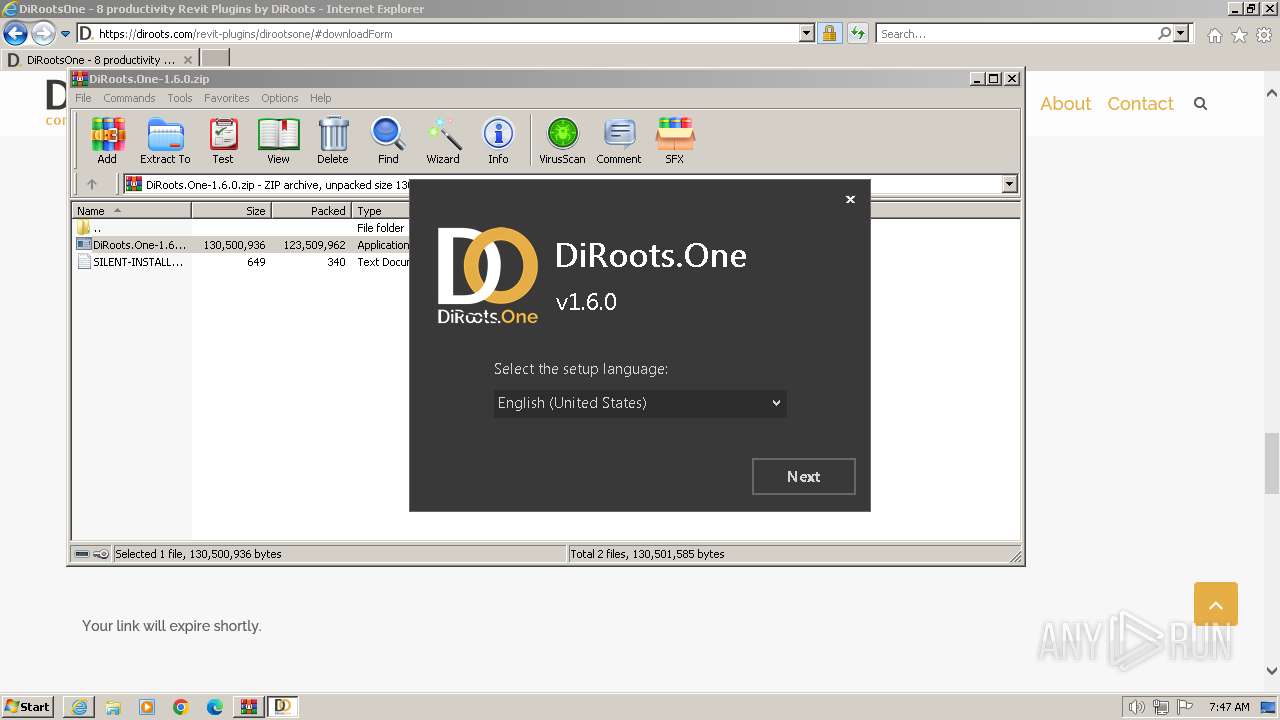
Task: Click the security lock icon in address bar
Action: 829,33
